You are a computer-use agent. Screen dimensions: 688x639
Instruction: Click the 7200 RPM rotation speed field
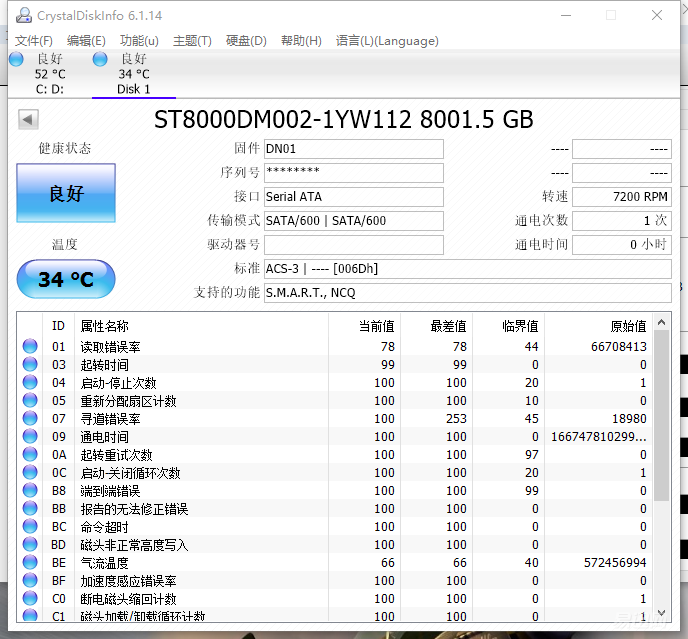tap(622, 197)
